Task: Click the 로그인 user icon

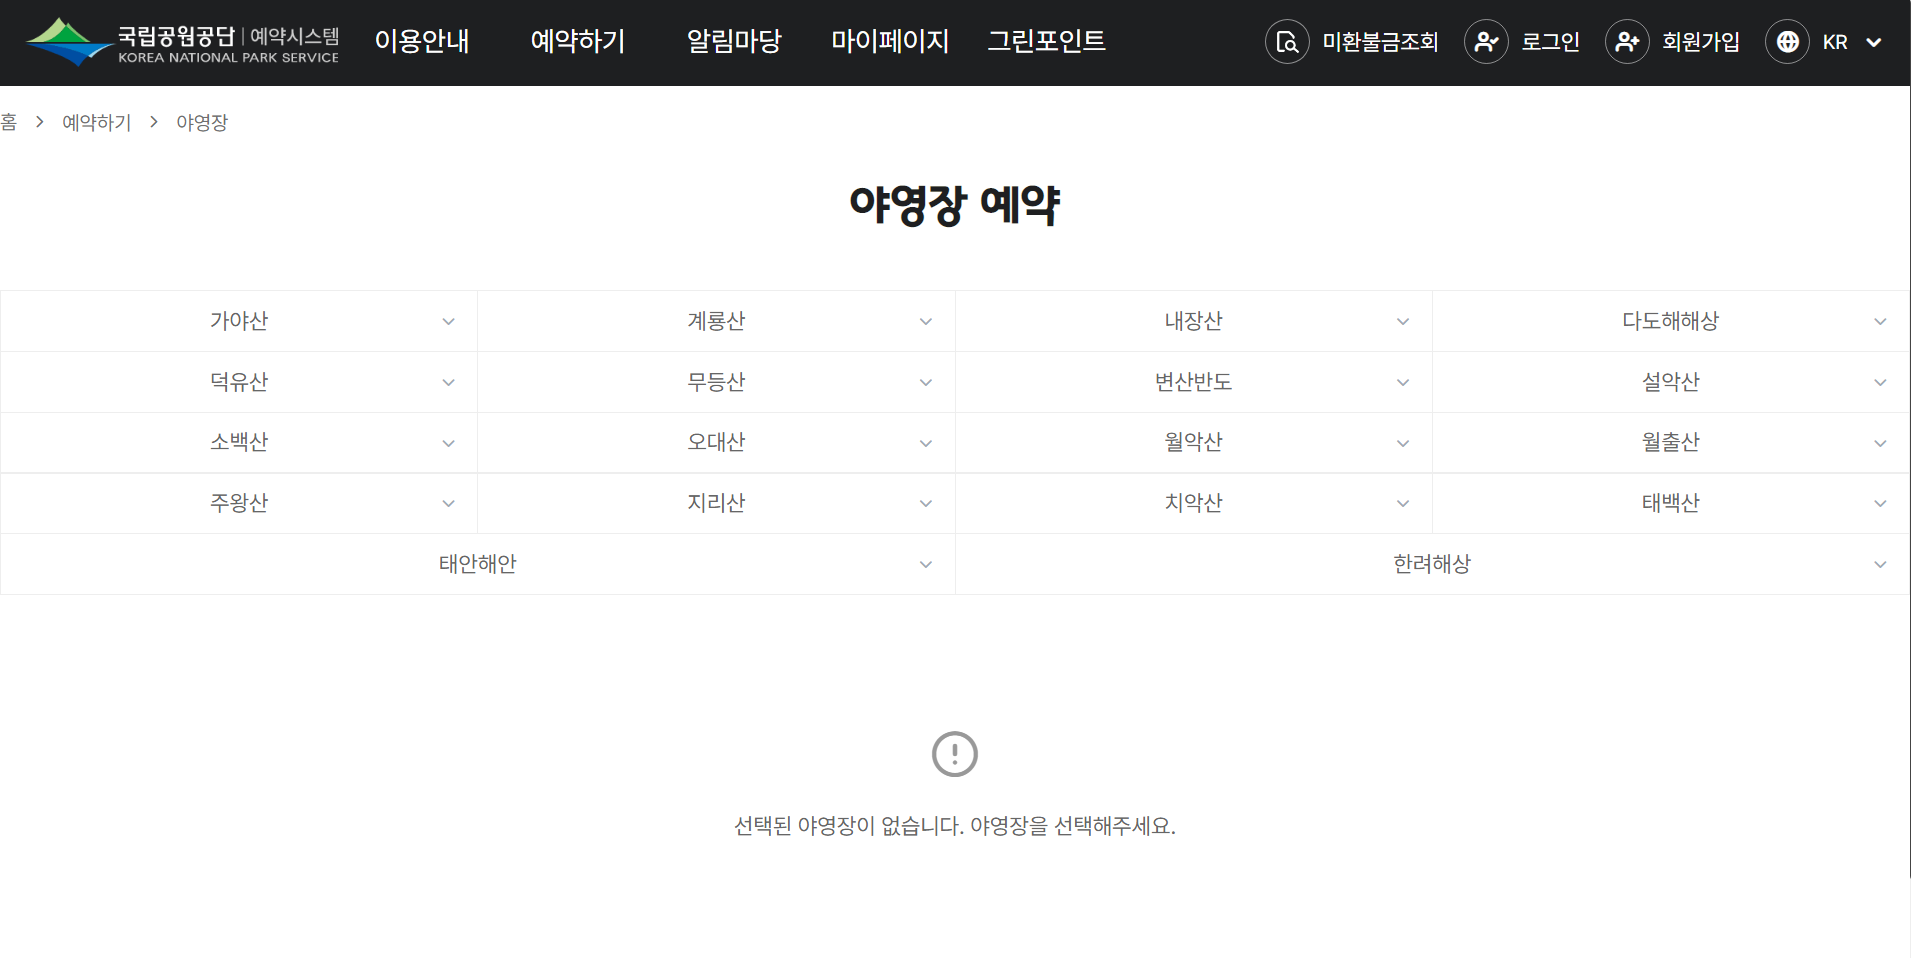Action: point(1486,42)
